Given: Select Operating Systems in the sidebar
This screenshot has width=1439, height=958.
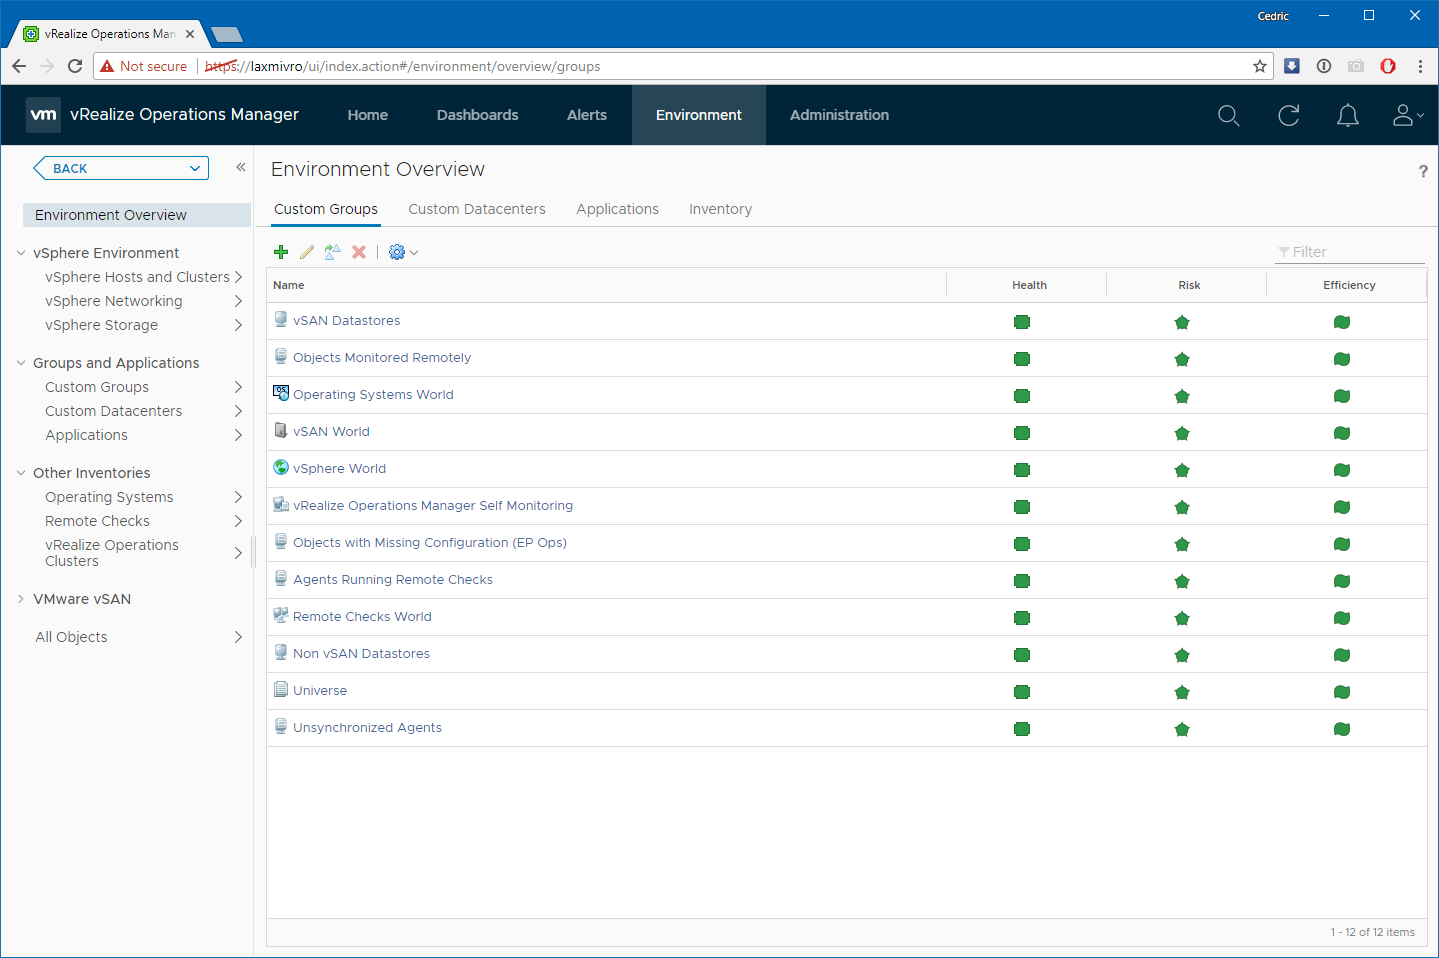Looking at the screenshot, I should 109,497.
